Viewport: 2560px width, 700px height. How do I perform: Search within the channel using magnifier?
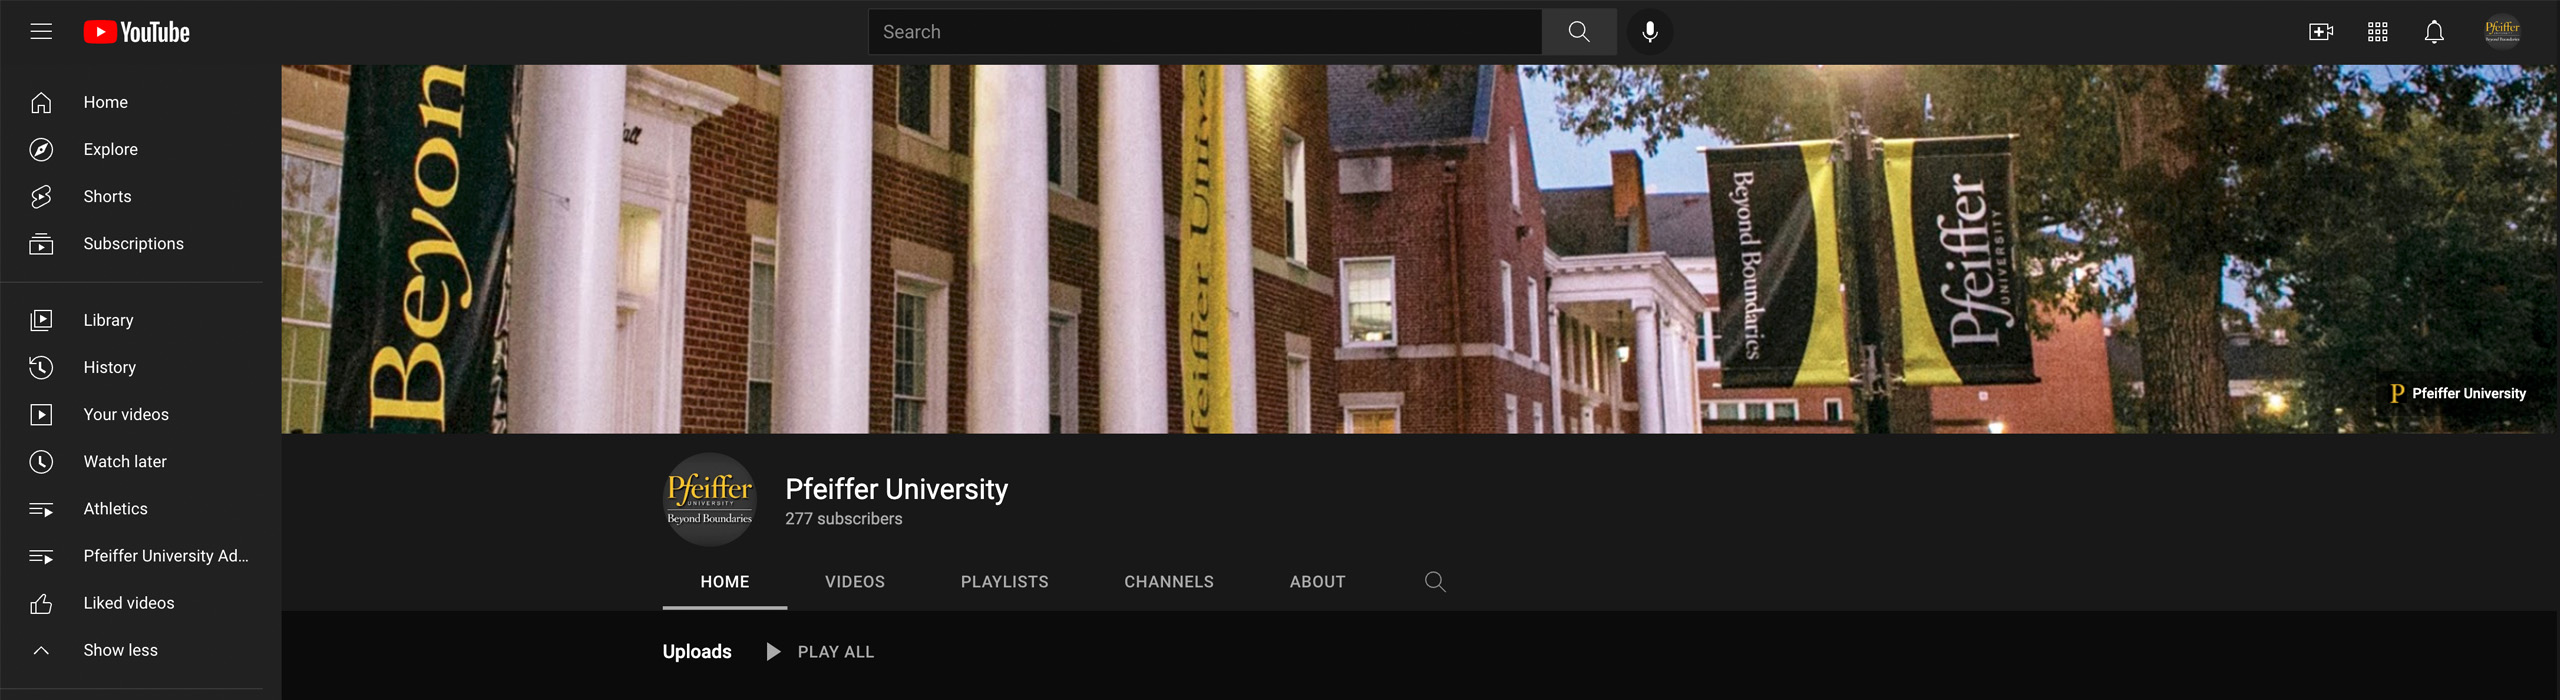tap(1435, 582)
